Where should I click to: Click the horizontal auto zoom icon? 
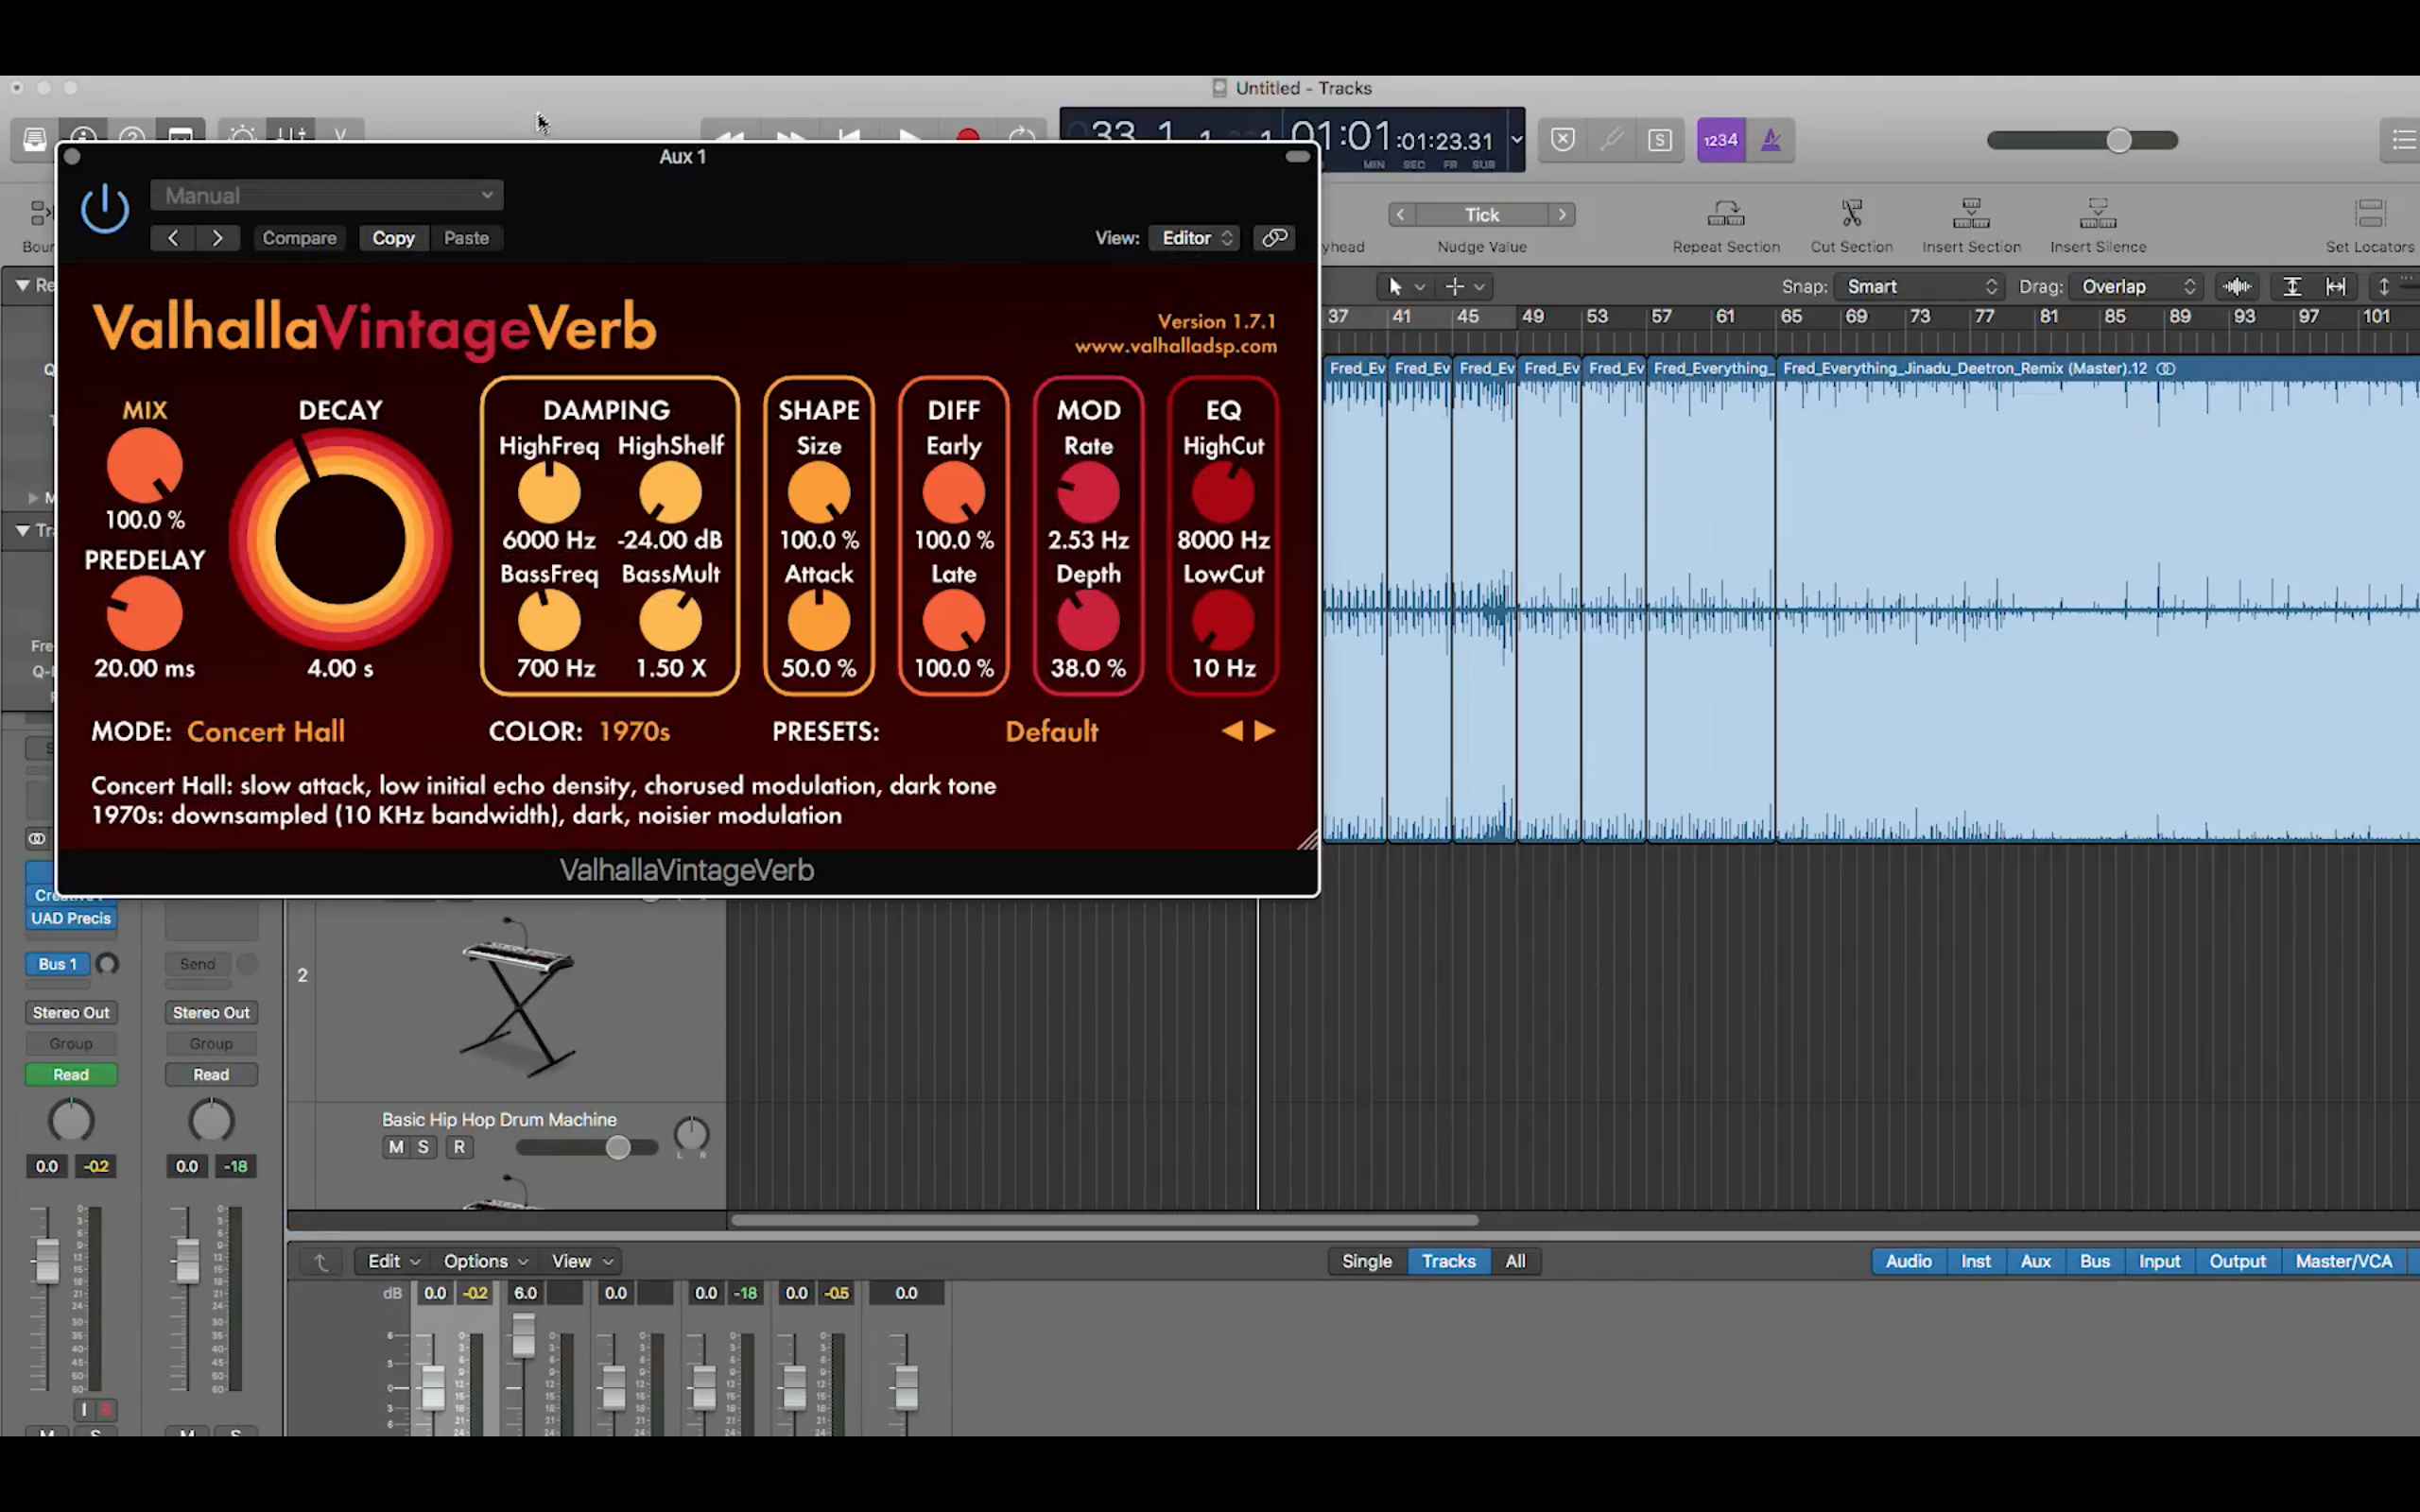pos(2335,287)
